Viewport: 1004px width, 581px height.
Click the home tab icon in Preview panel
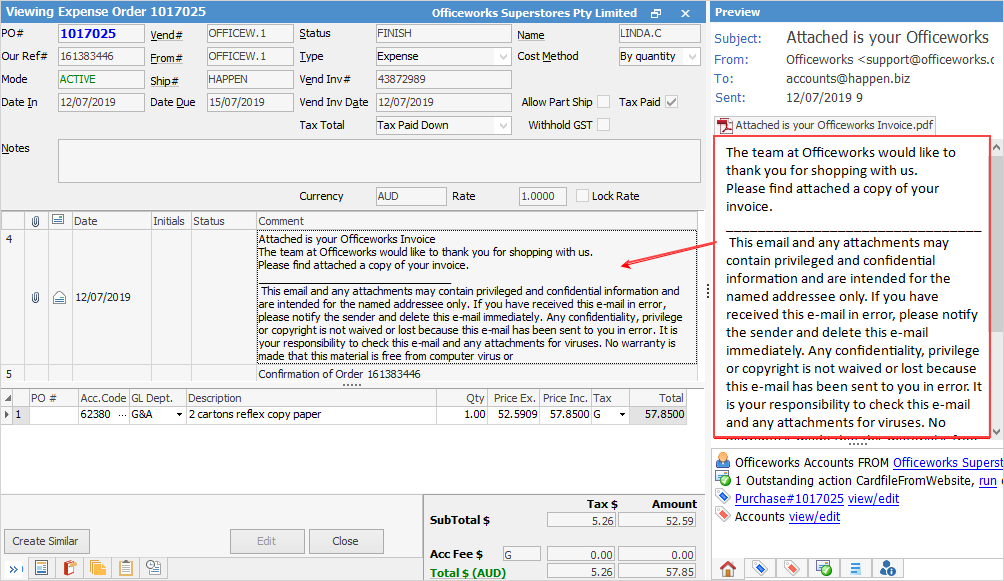click(727, 569)
